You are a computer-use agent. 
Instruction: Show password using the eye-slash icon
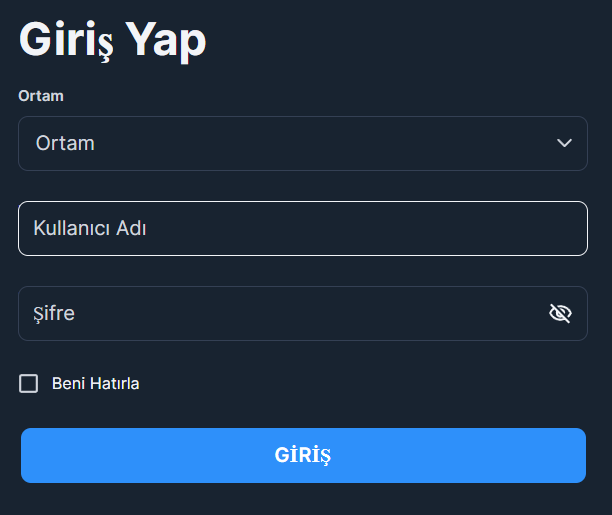pyautogui.click(x=560, y=313)
